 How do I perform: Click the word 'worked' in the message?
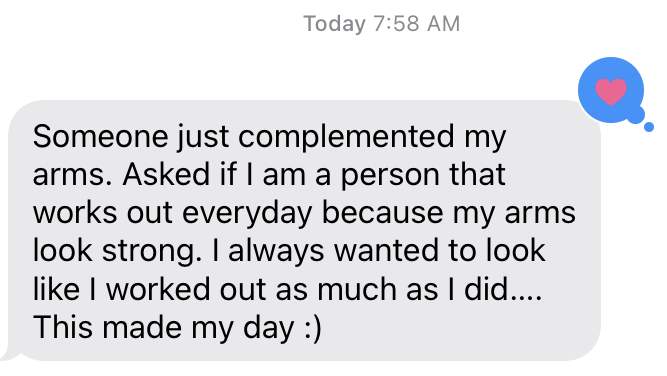[x=158, y=290]
